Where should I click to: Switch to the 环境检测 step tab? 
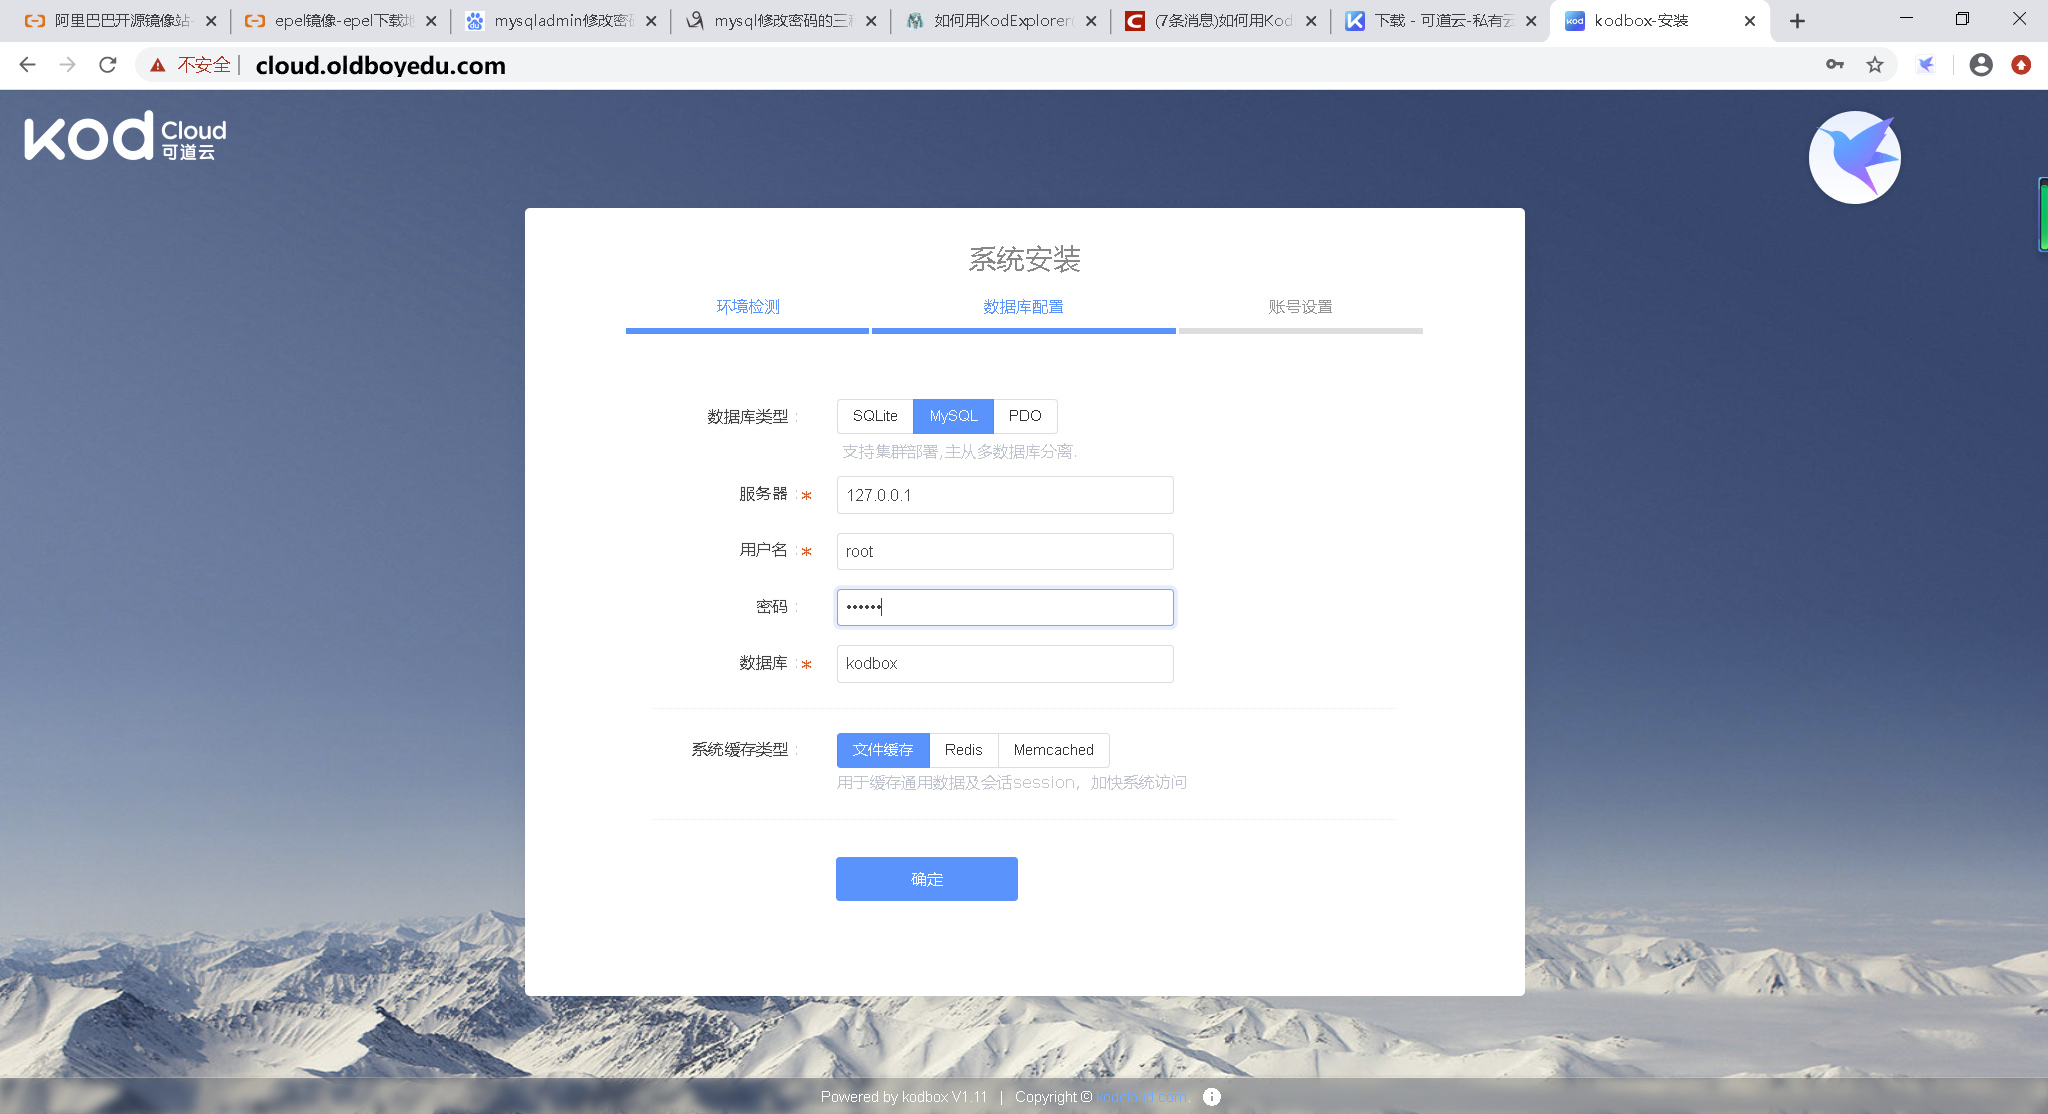tap(747, 307)
